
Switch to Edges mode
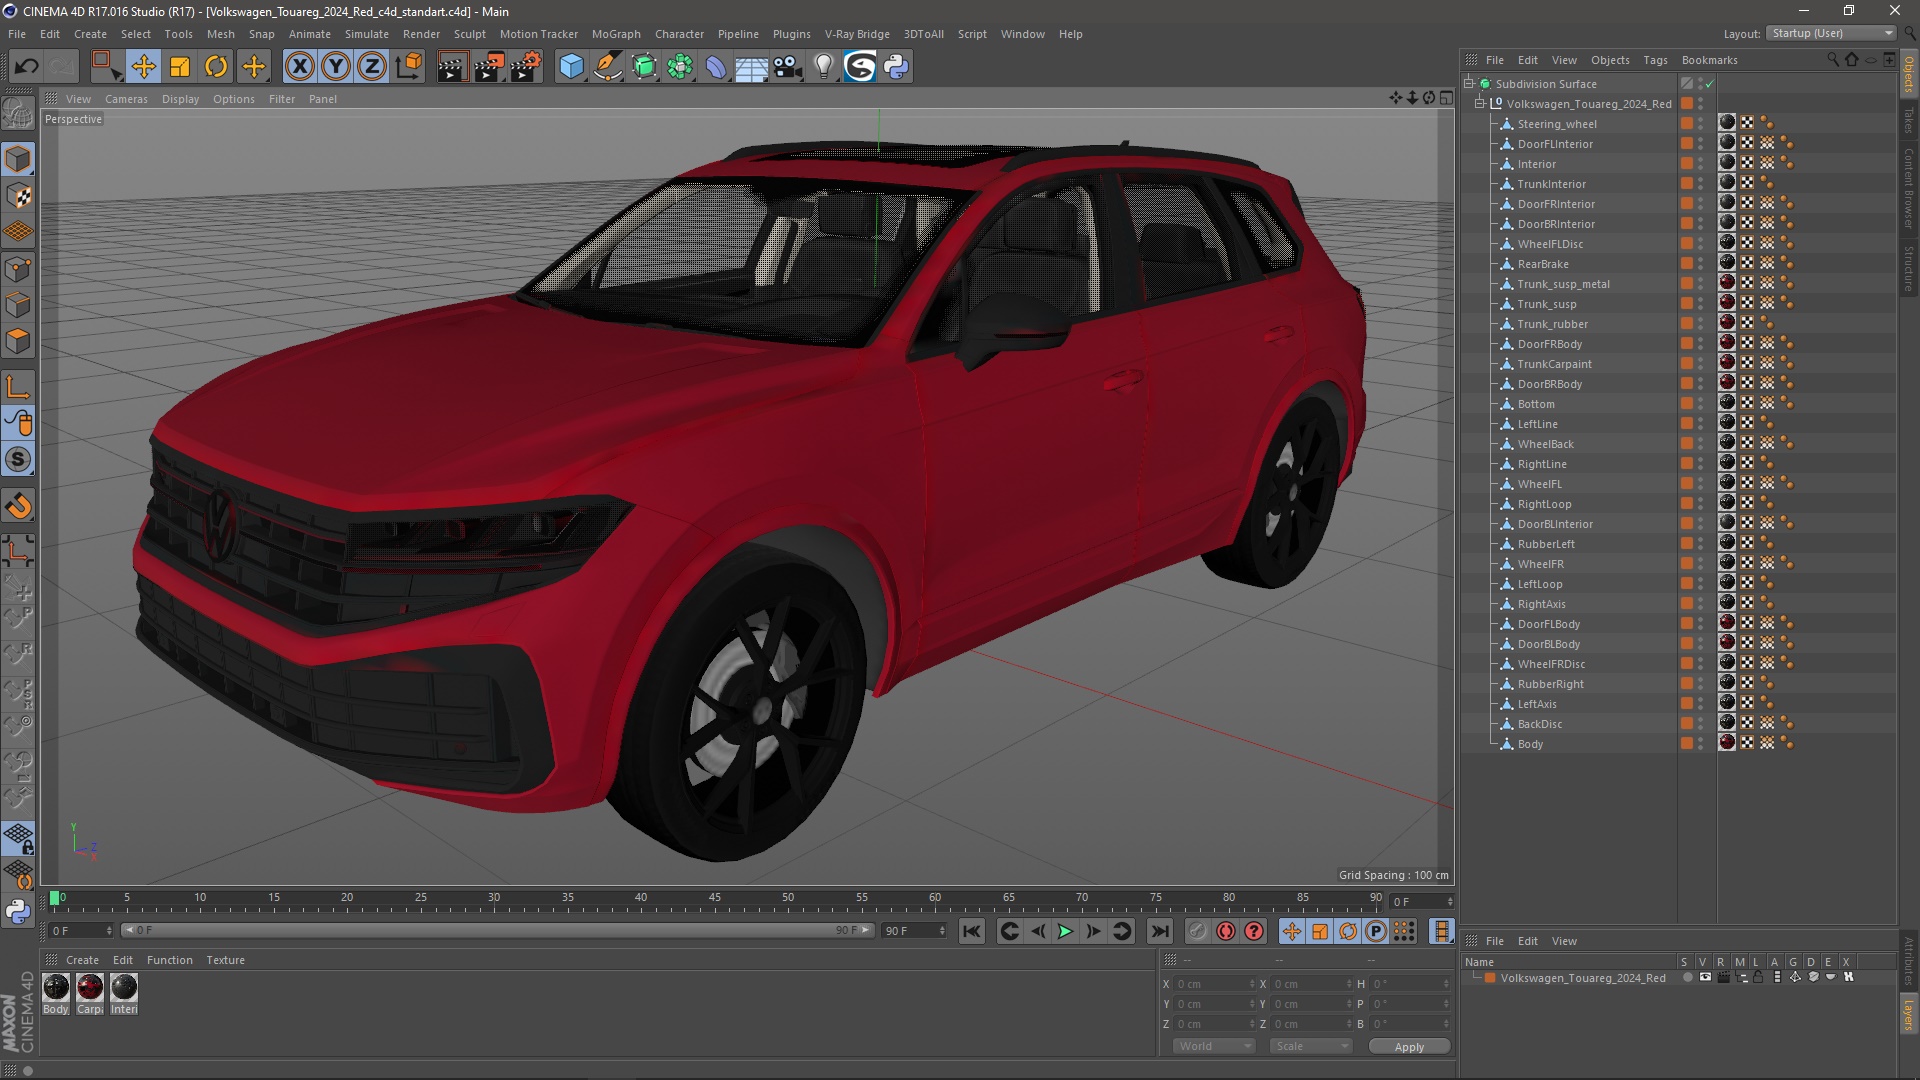tap(18, 305)
